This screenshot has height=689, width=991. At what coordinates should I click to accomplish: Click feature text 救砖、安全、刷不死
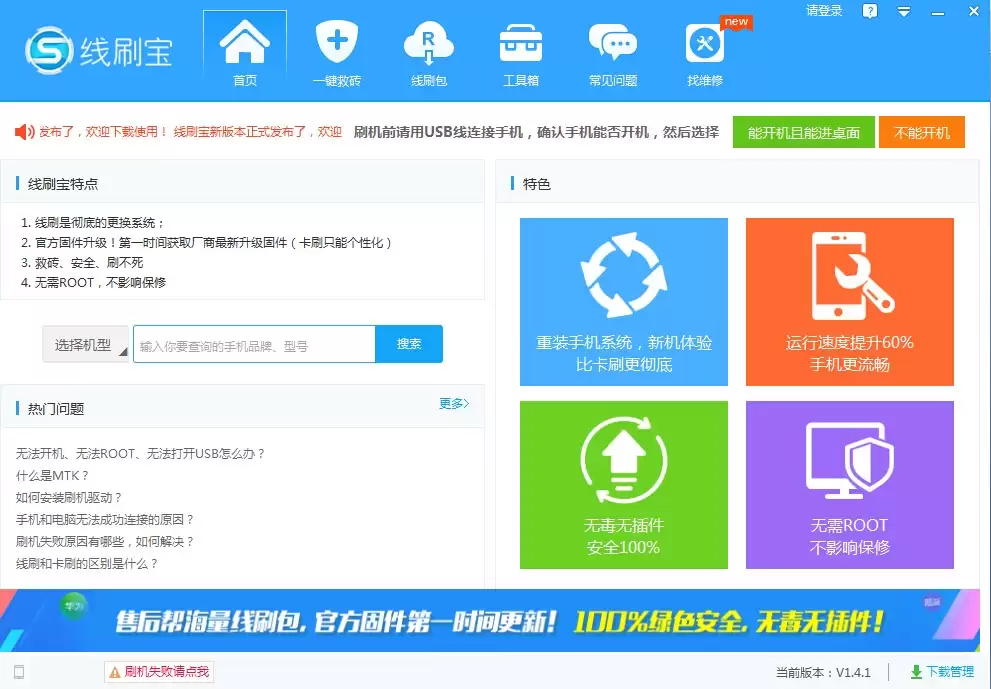point(82,262)
